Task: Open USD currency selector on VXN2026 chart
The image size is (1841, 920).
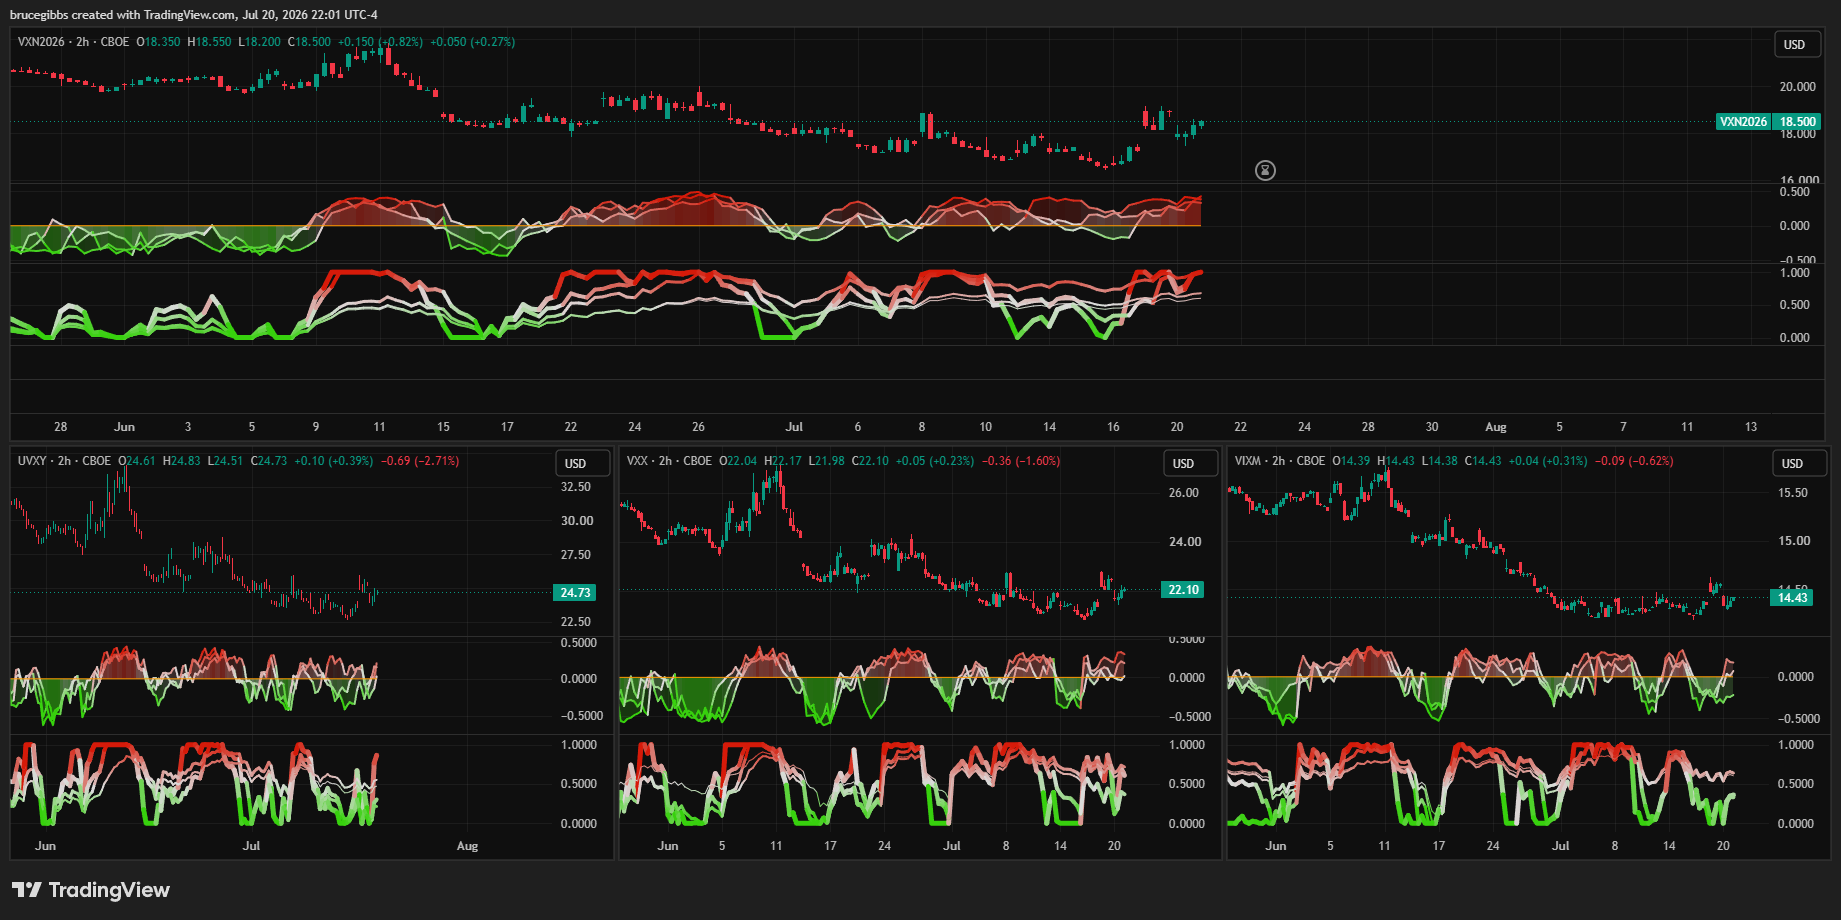Action: click(x=1795, y=45)
